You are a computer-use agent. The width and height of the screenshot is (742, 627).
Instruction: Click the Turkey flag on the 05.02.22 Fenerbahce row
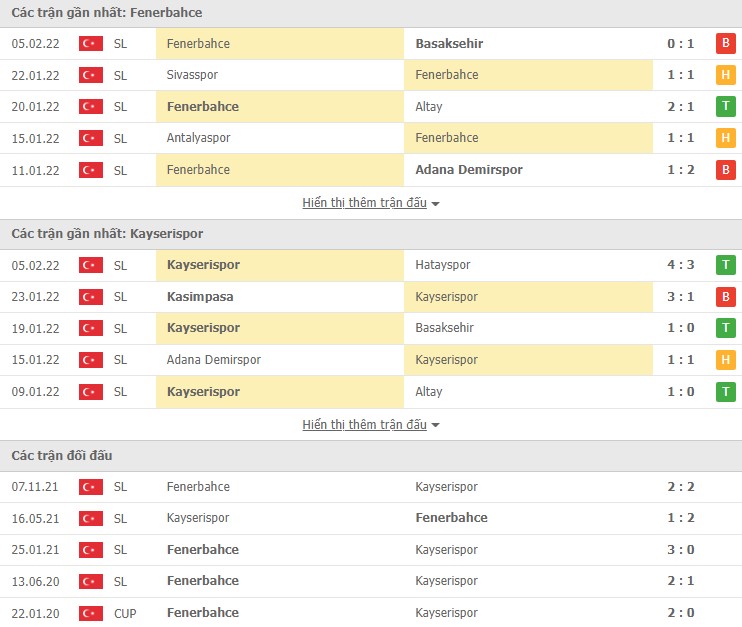click(91, 43)
